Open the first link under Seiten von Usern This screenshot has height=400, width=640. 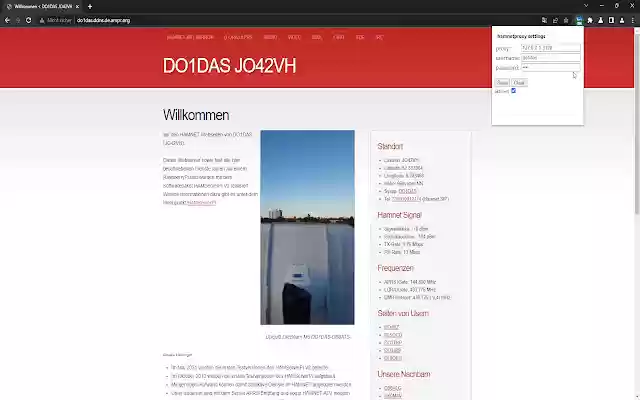point(391,327)
